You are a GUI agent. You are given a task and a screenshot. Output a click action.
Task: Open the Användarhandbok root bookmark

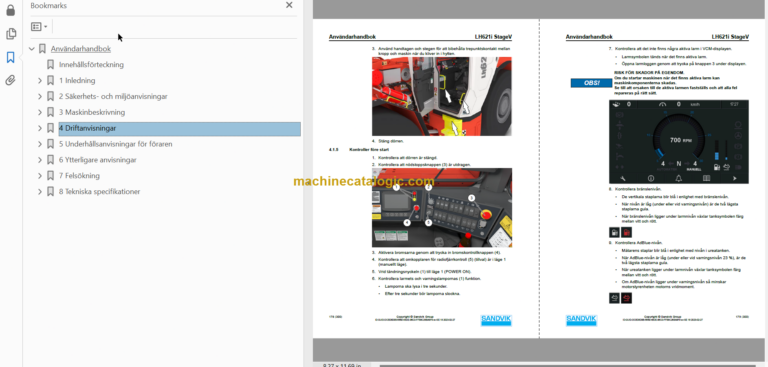81,49
